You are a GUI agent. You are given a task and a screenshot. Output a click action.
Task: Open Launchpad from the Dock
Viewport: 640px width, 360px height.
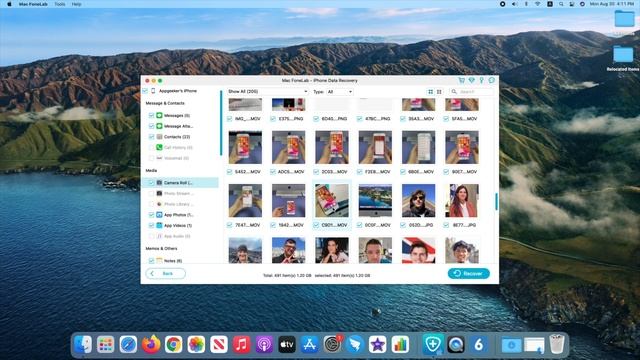pyautogui.click(x=106, y=345)
